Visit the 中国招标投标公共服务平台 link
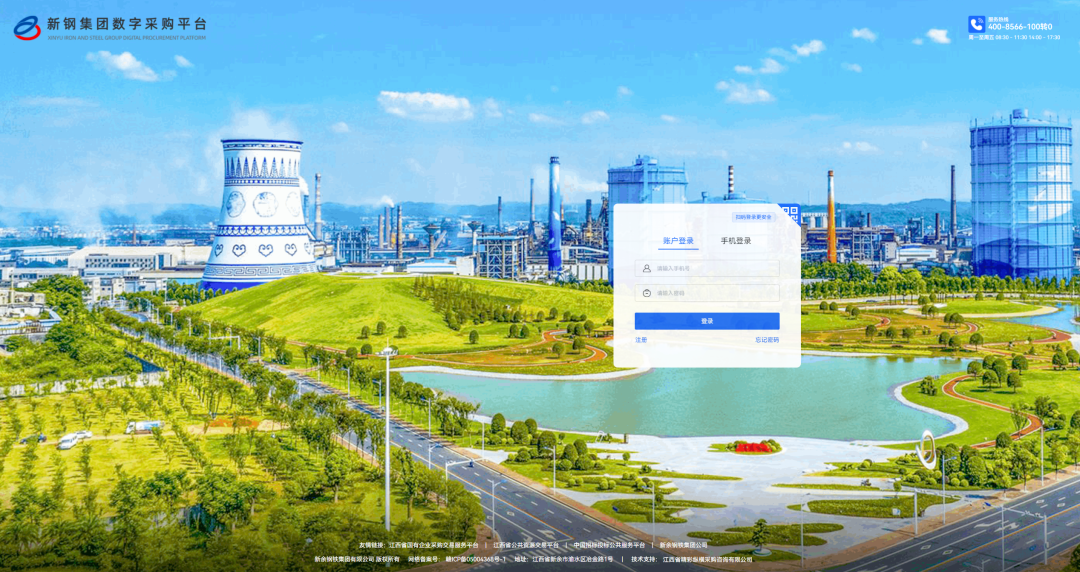 coord(609,545)
